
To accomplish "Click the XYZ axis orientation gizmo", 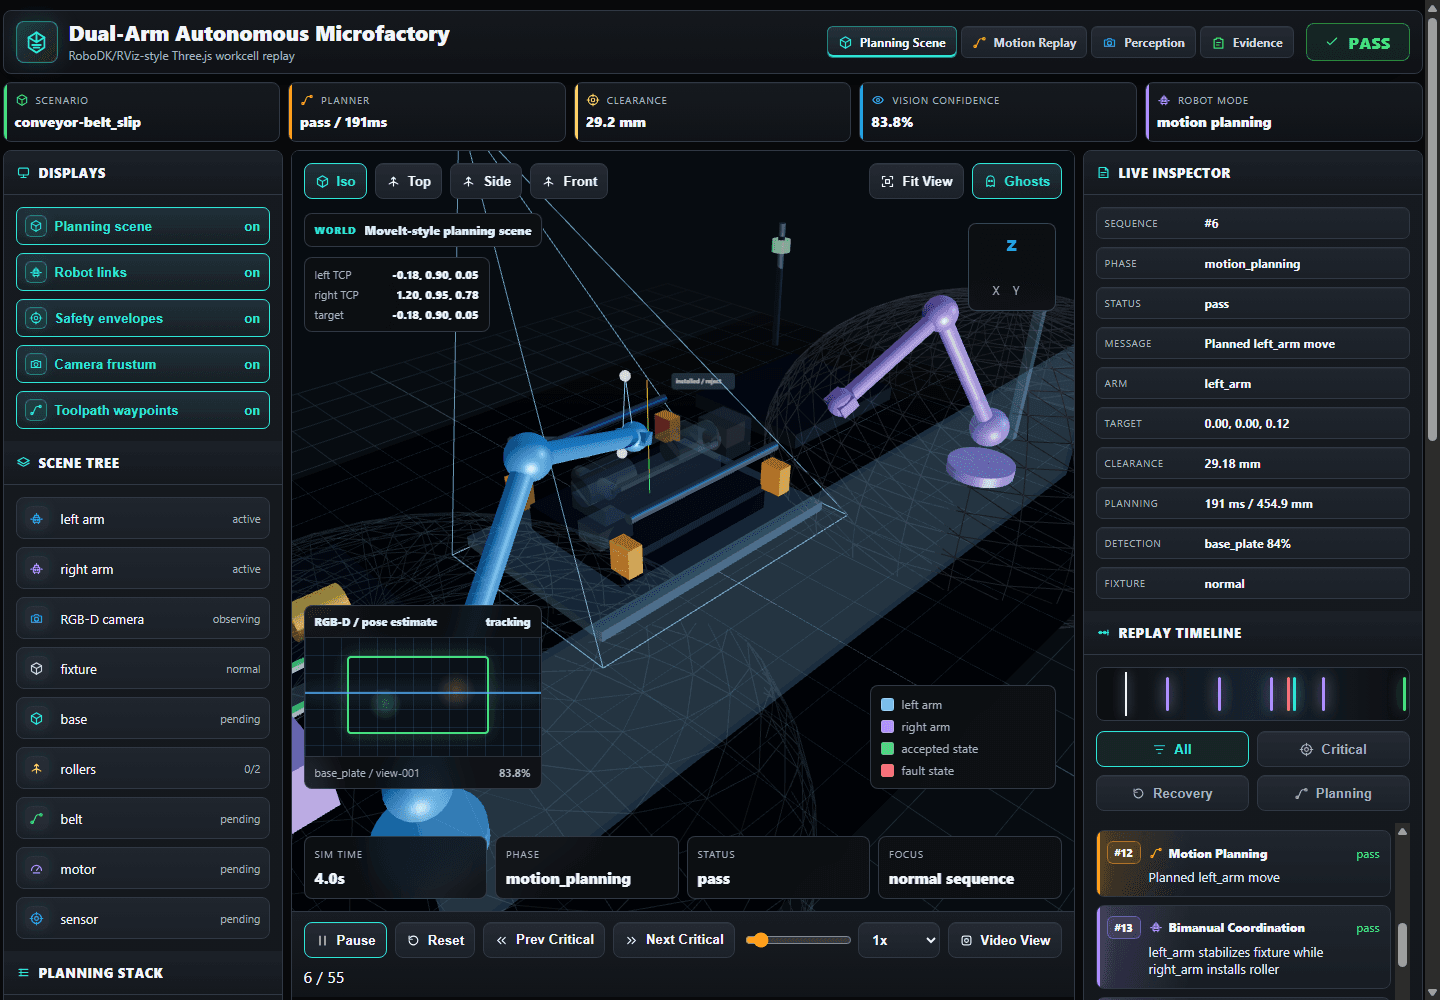I will [x=1012, y=267].
